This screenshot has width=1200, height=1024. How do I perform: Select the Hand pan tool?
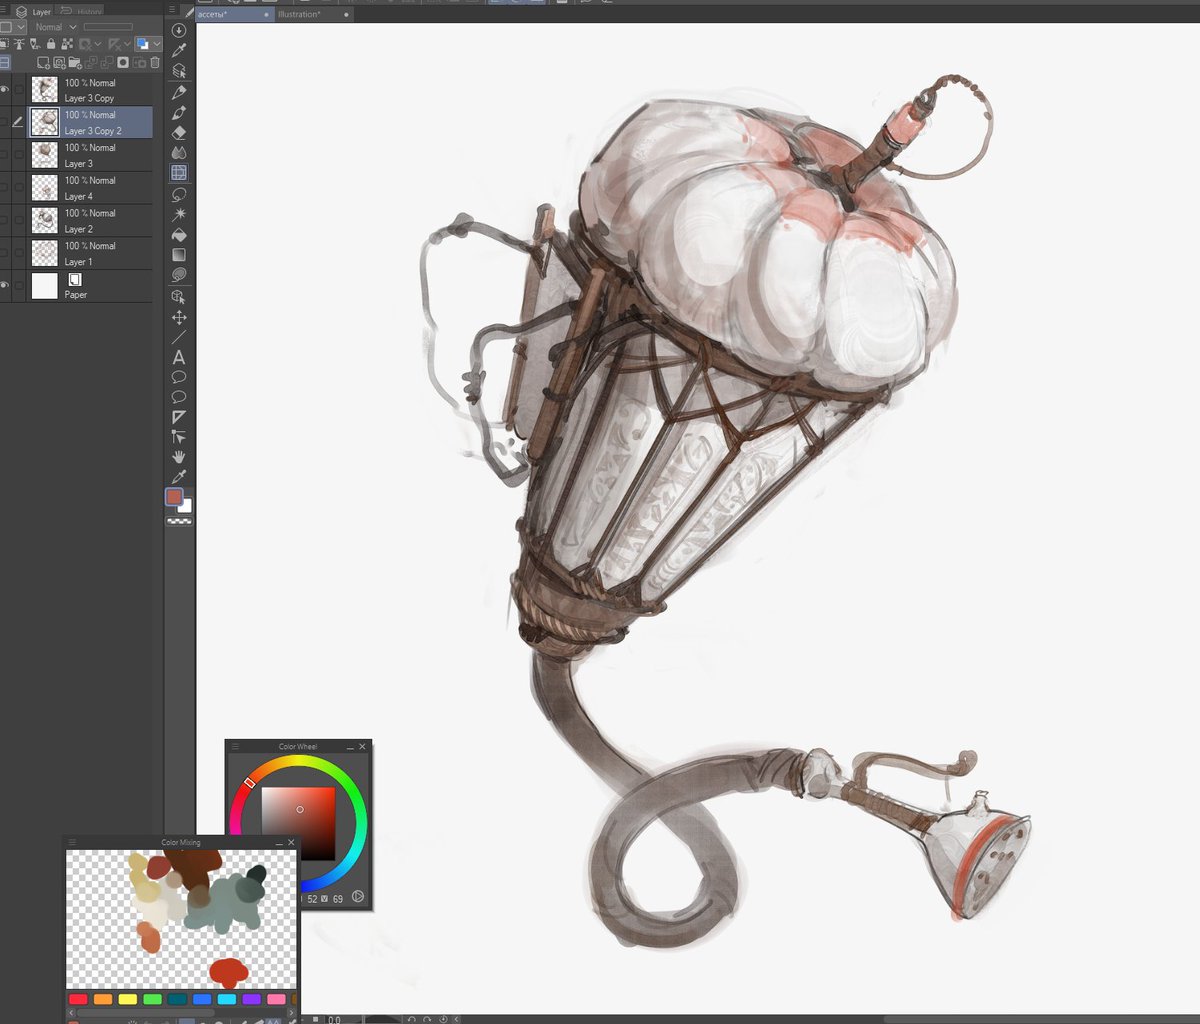179,457
